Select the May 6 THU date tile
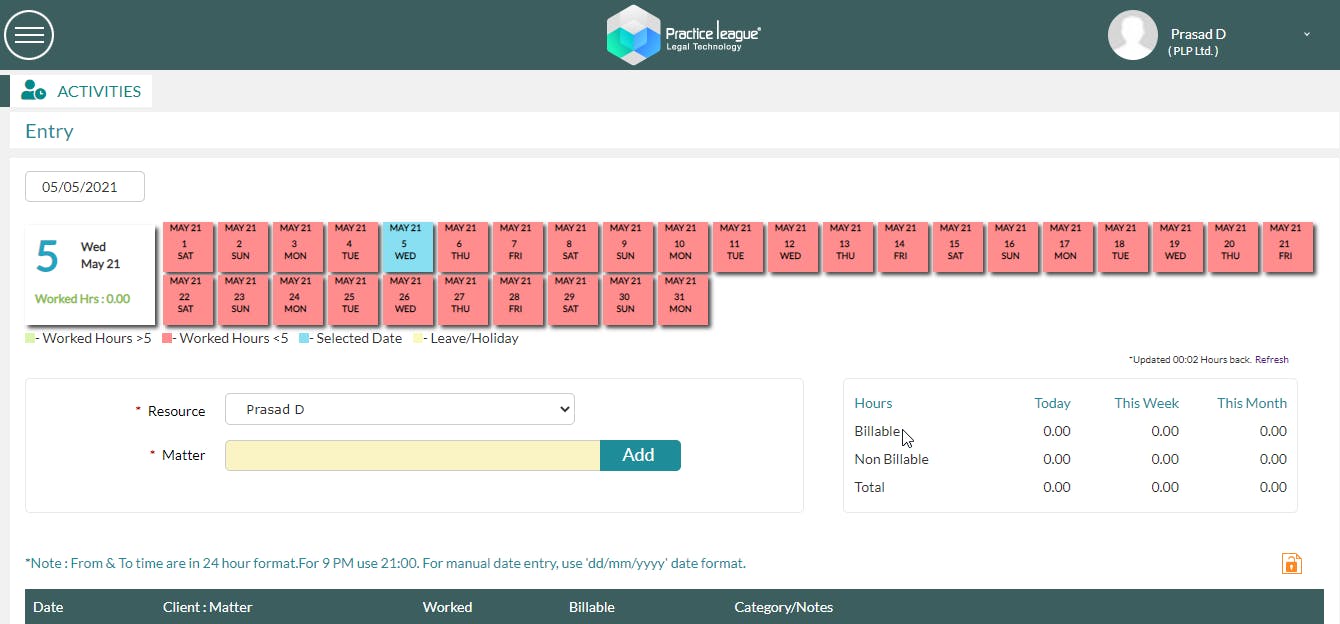 460,246
